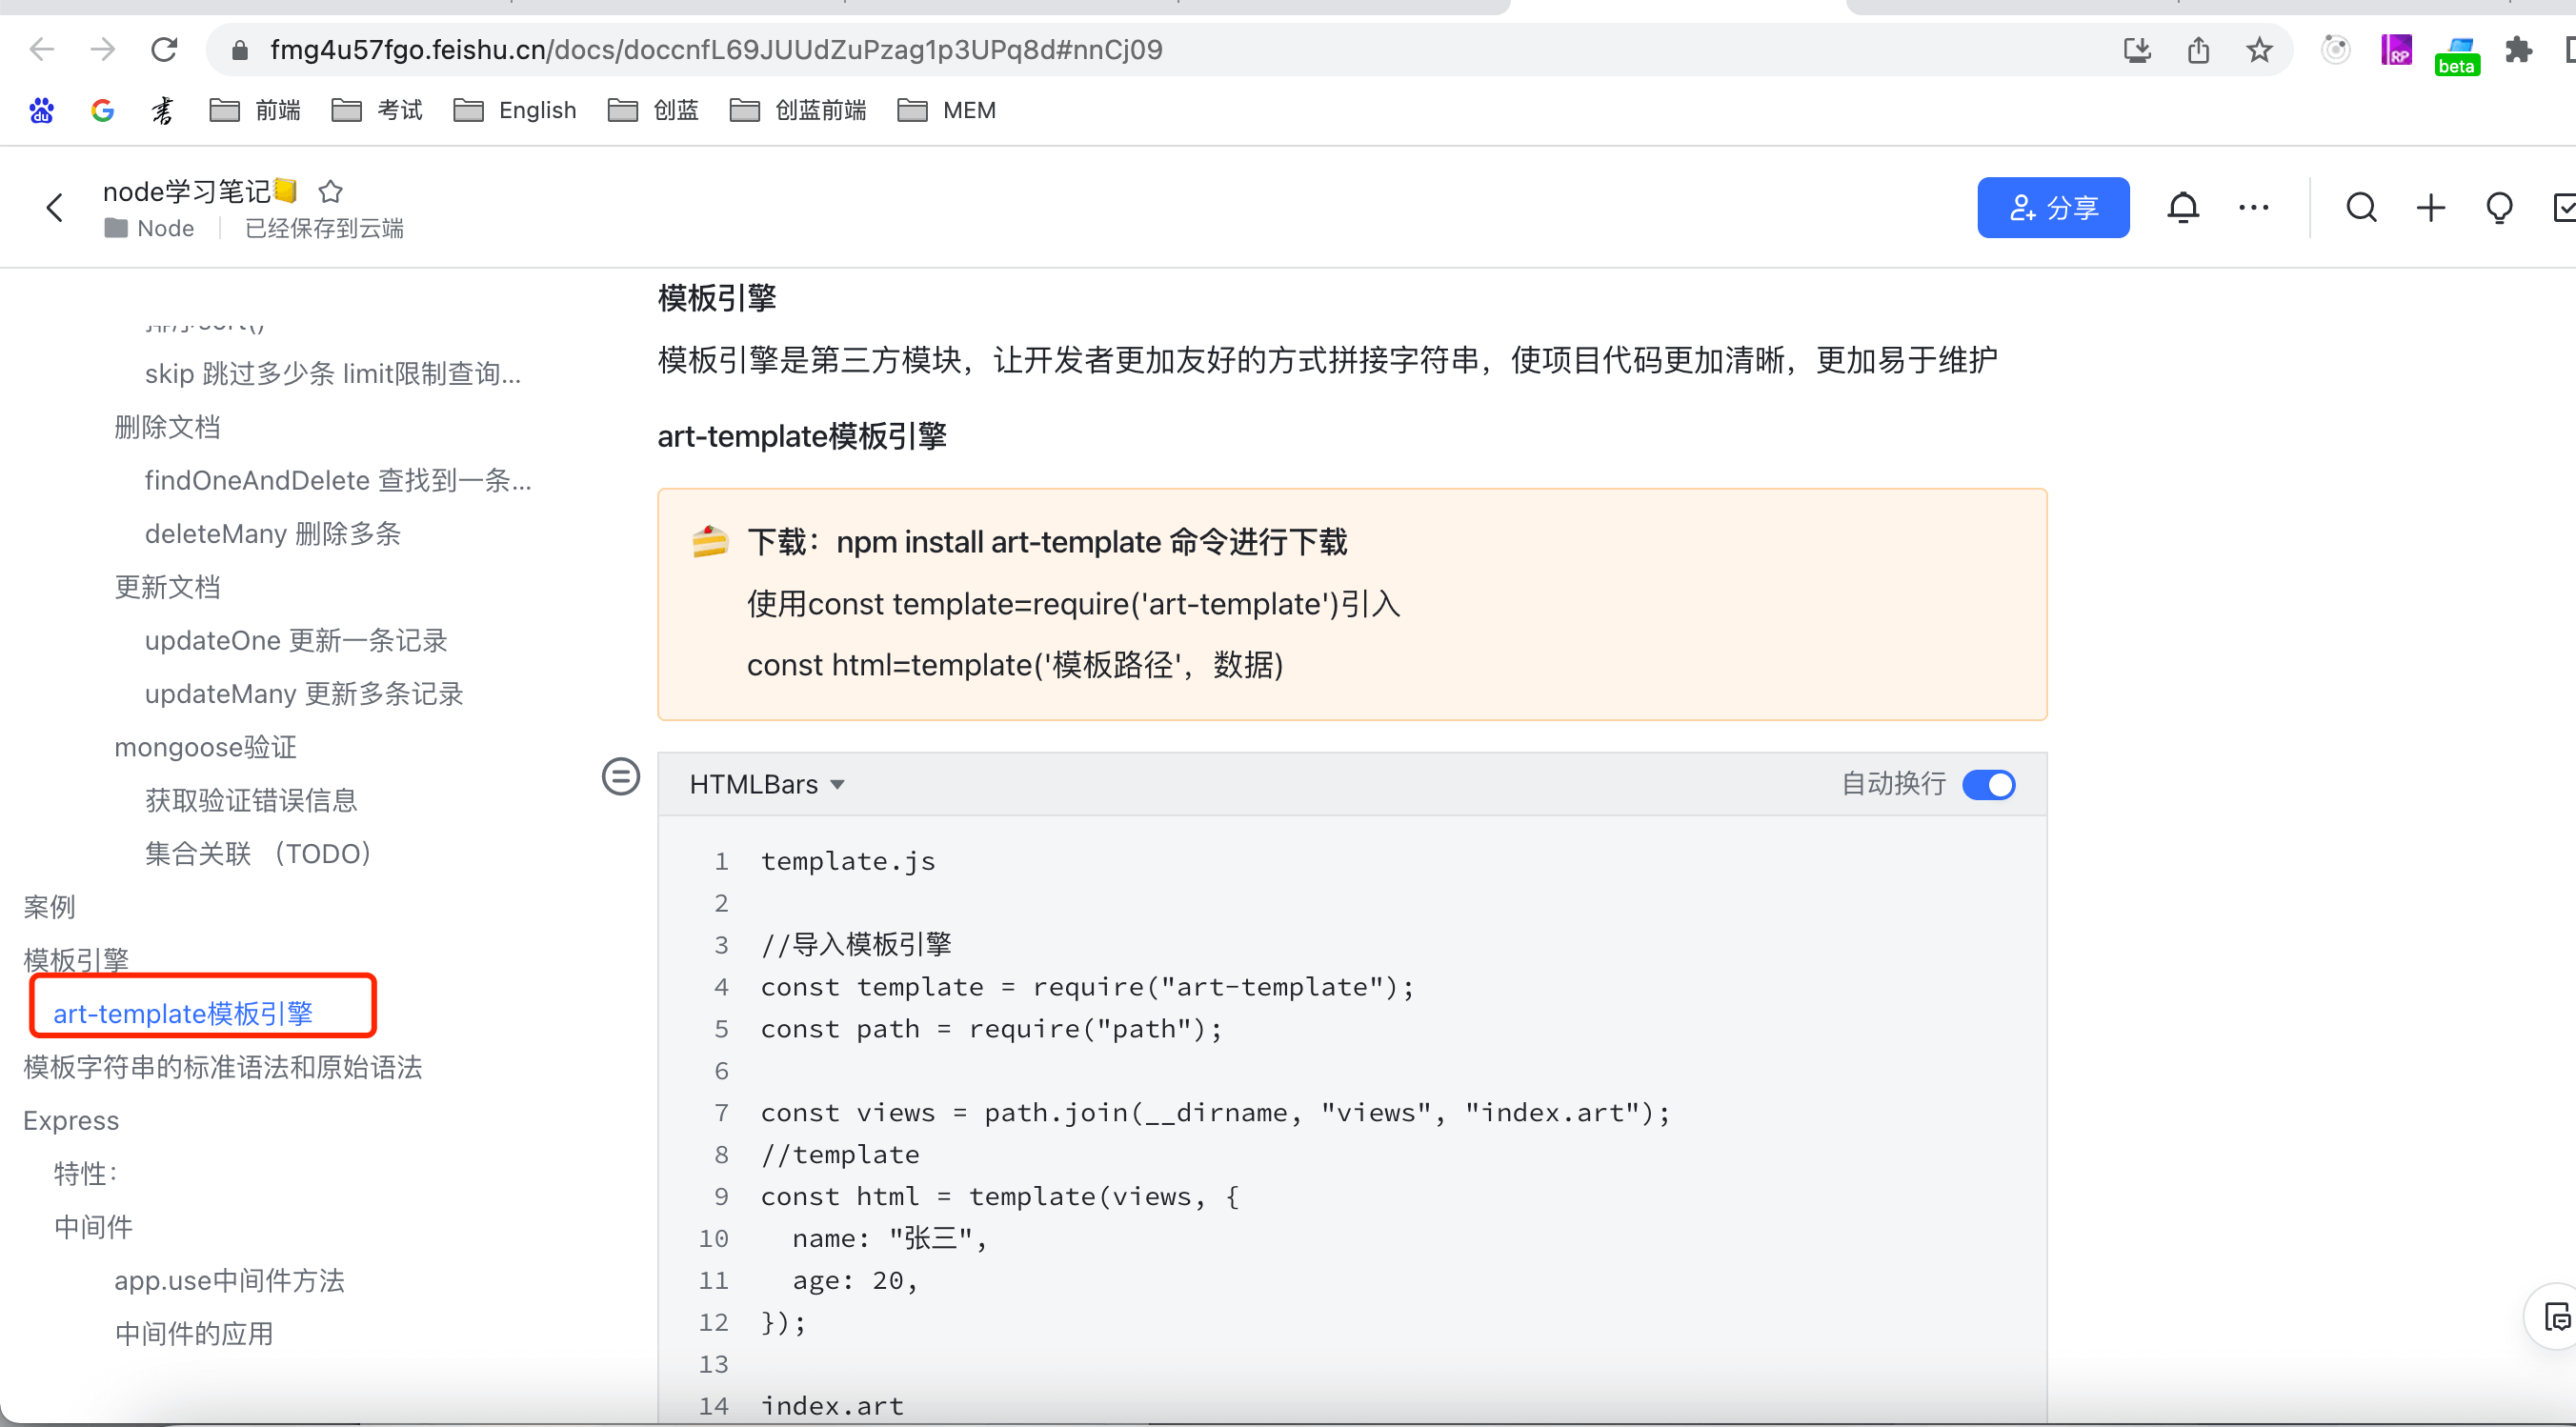Click the cake emoji in callout
This screenshot has width=2576, height=1427.
click(710, 542)
